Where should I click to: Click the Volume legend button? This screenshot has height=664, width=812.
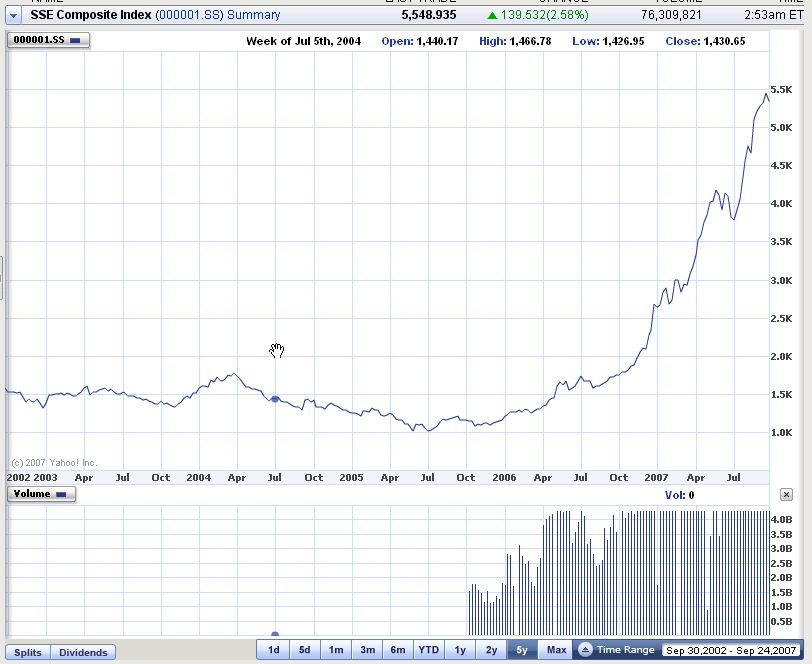click(41, 494)
